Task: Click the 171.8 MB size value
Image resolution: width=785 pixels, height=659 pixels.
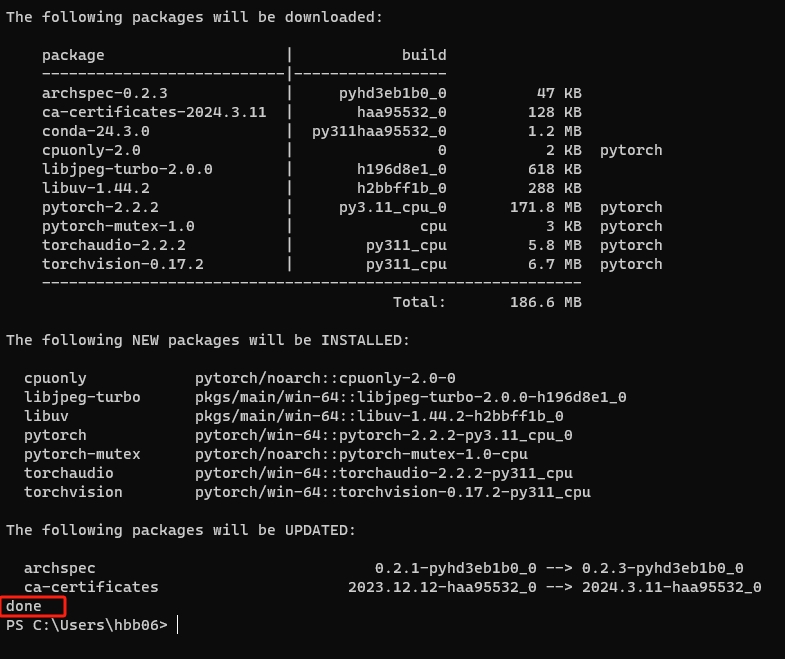Action: (546, 207)
